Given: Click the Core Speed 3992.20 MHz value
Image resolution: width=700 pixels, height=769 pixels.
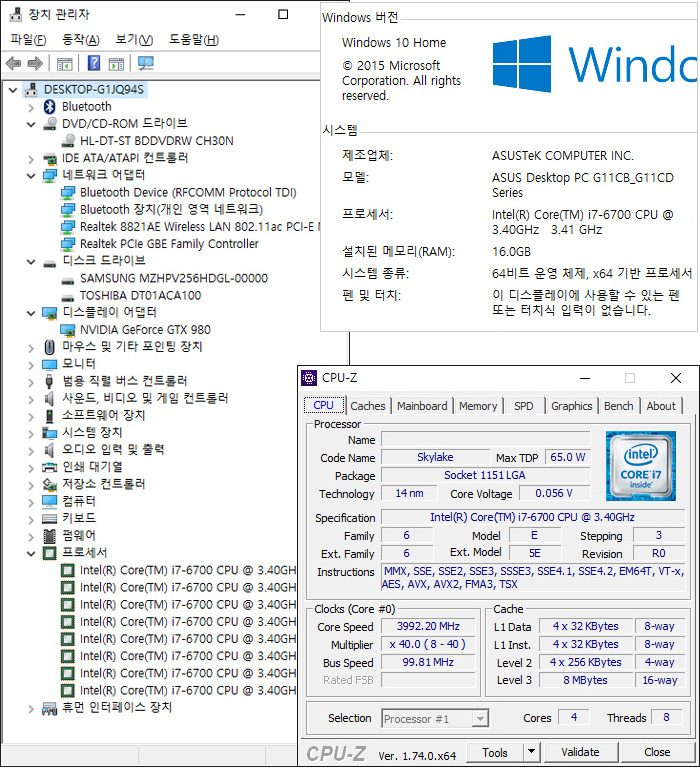Looking at the screenshot, I should coord(428,626).
